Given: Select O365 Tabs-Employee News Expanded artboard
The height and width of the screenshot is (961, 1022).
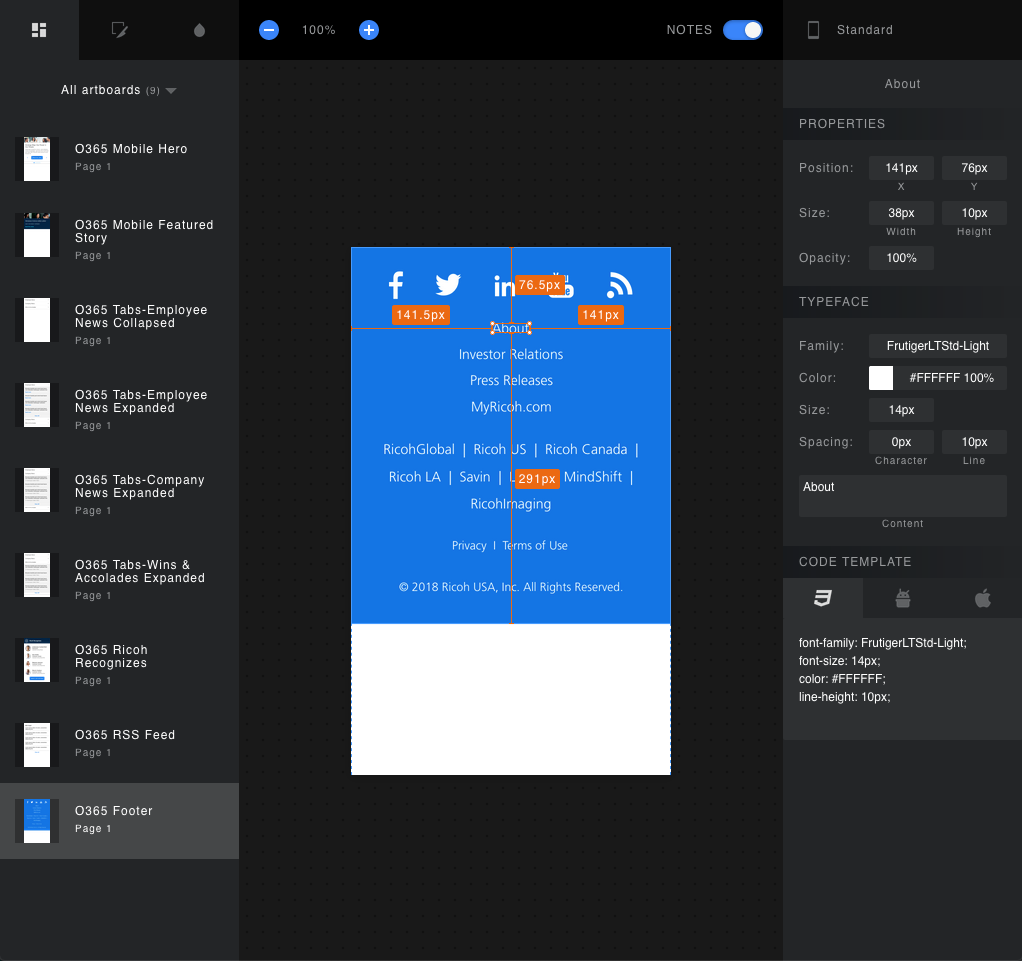Looking at the screenshot, I should pos(119,409).
